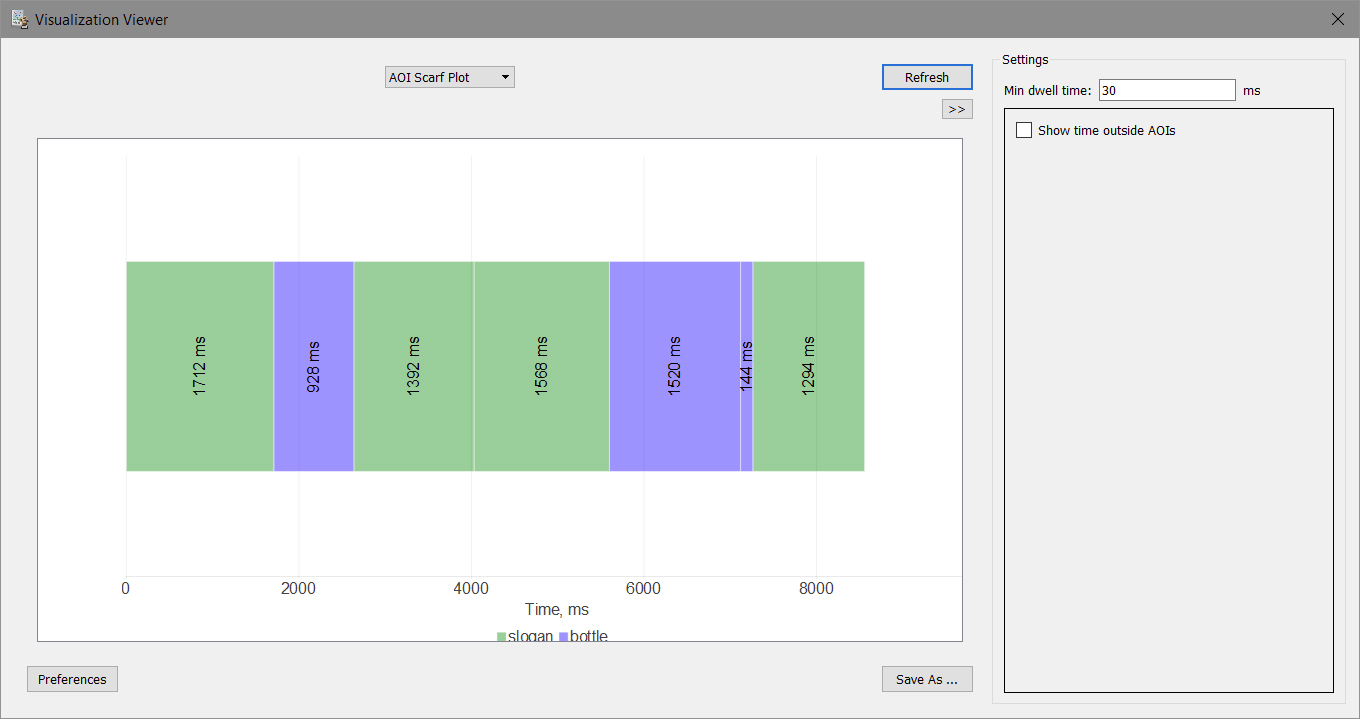Click the Settings group title
1360x719 pixels.
coord(1025,59)
